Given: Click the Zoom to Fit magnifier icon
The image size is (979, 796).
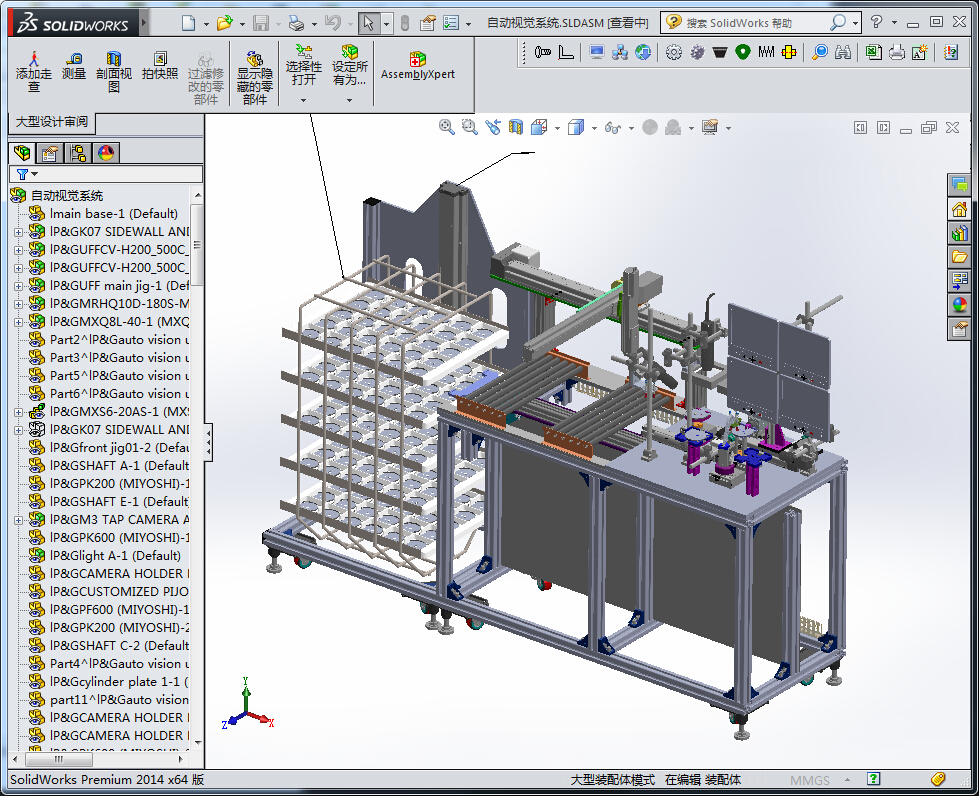Looking at the screenshot, I should pyautogui.click(x=446, y=127).
